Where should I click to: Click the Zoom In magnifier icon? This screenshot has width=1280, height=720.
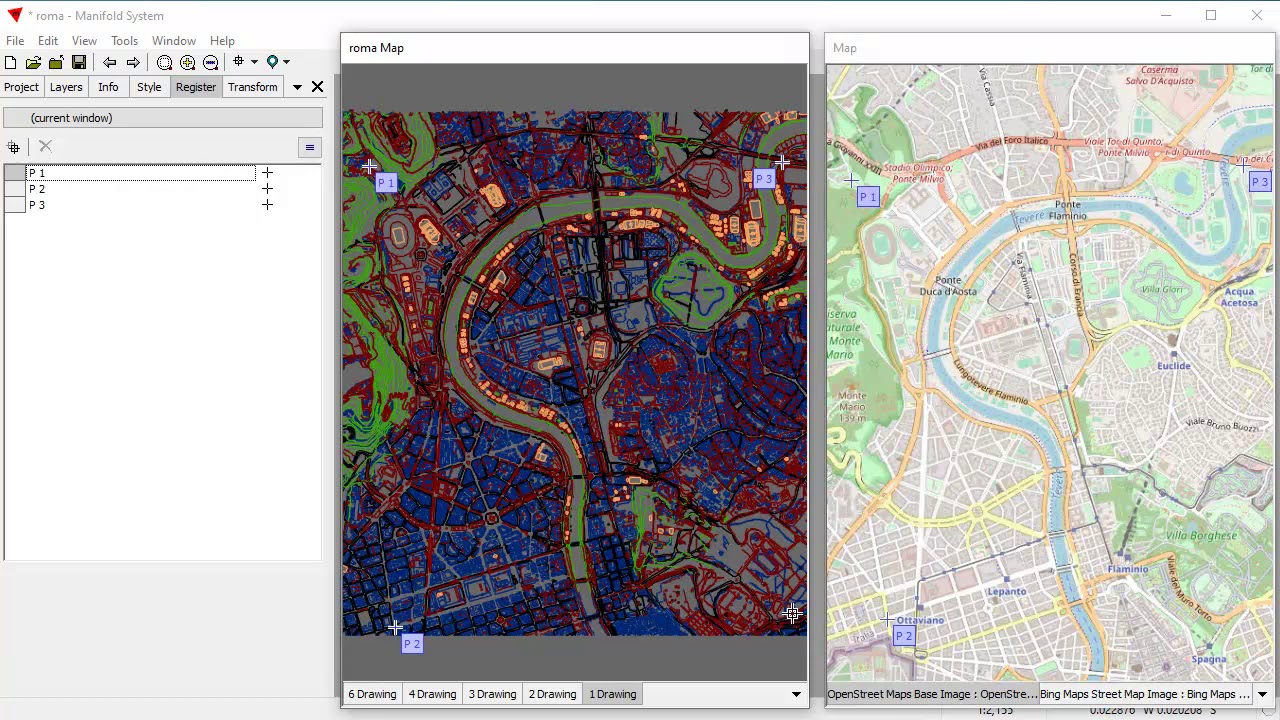click(x=187, y=62)
